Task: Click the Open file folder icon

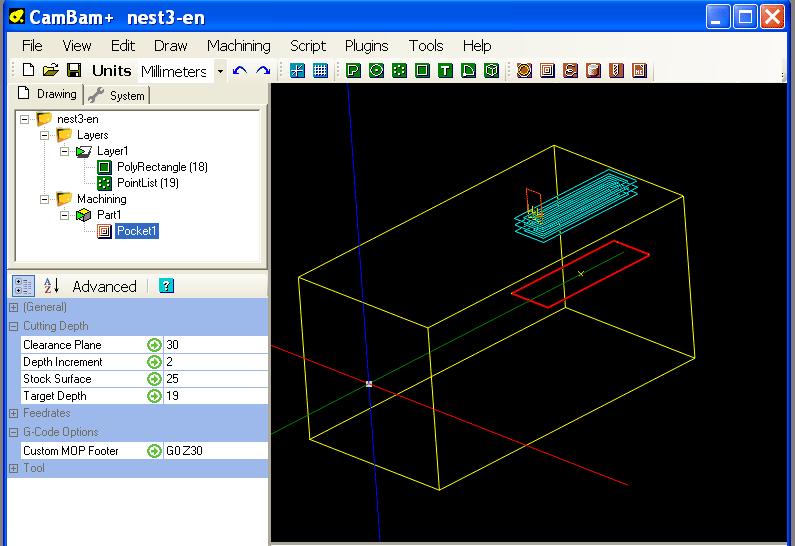Action: 50,71
